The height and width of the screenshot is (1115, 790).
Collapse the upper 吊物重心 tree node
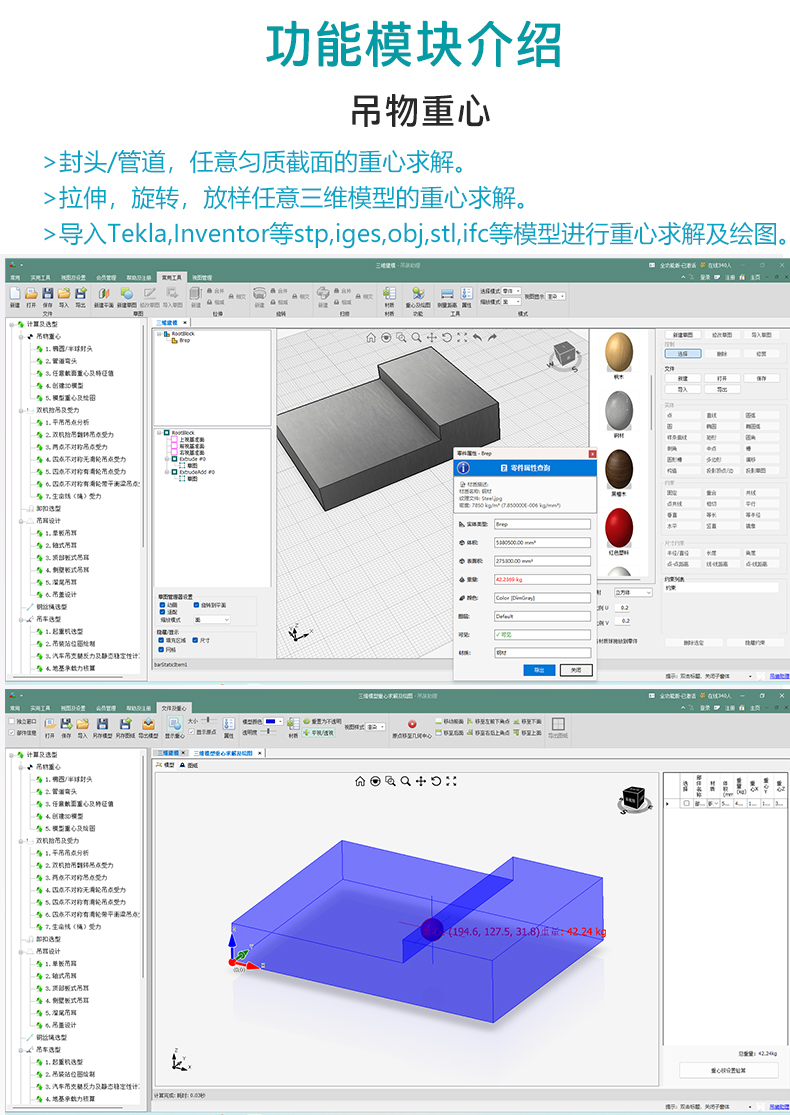(x=21, y=336)
